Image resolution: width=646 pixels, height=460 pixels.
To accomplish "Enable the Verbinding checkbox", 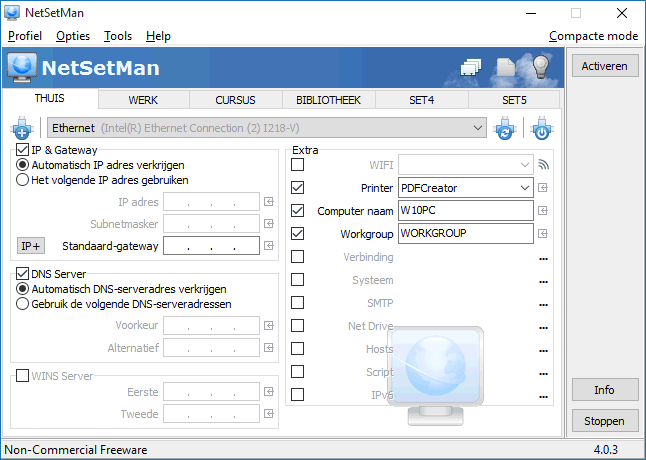I will click(297, 257).
